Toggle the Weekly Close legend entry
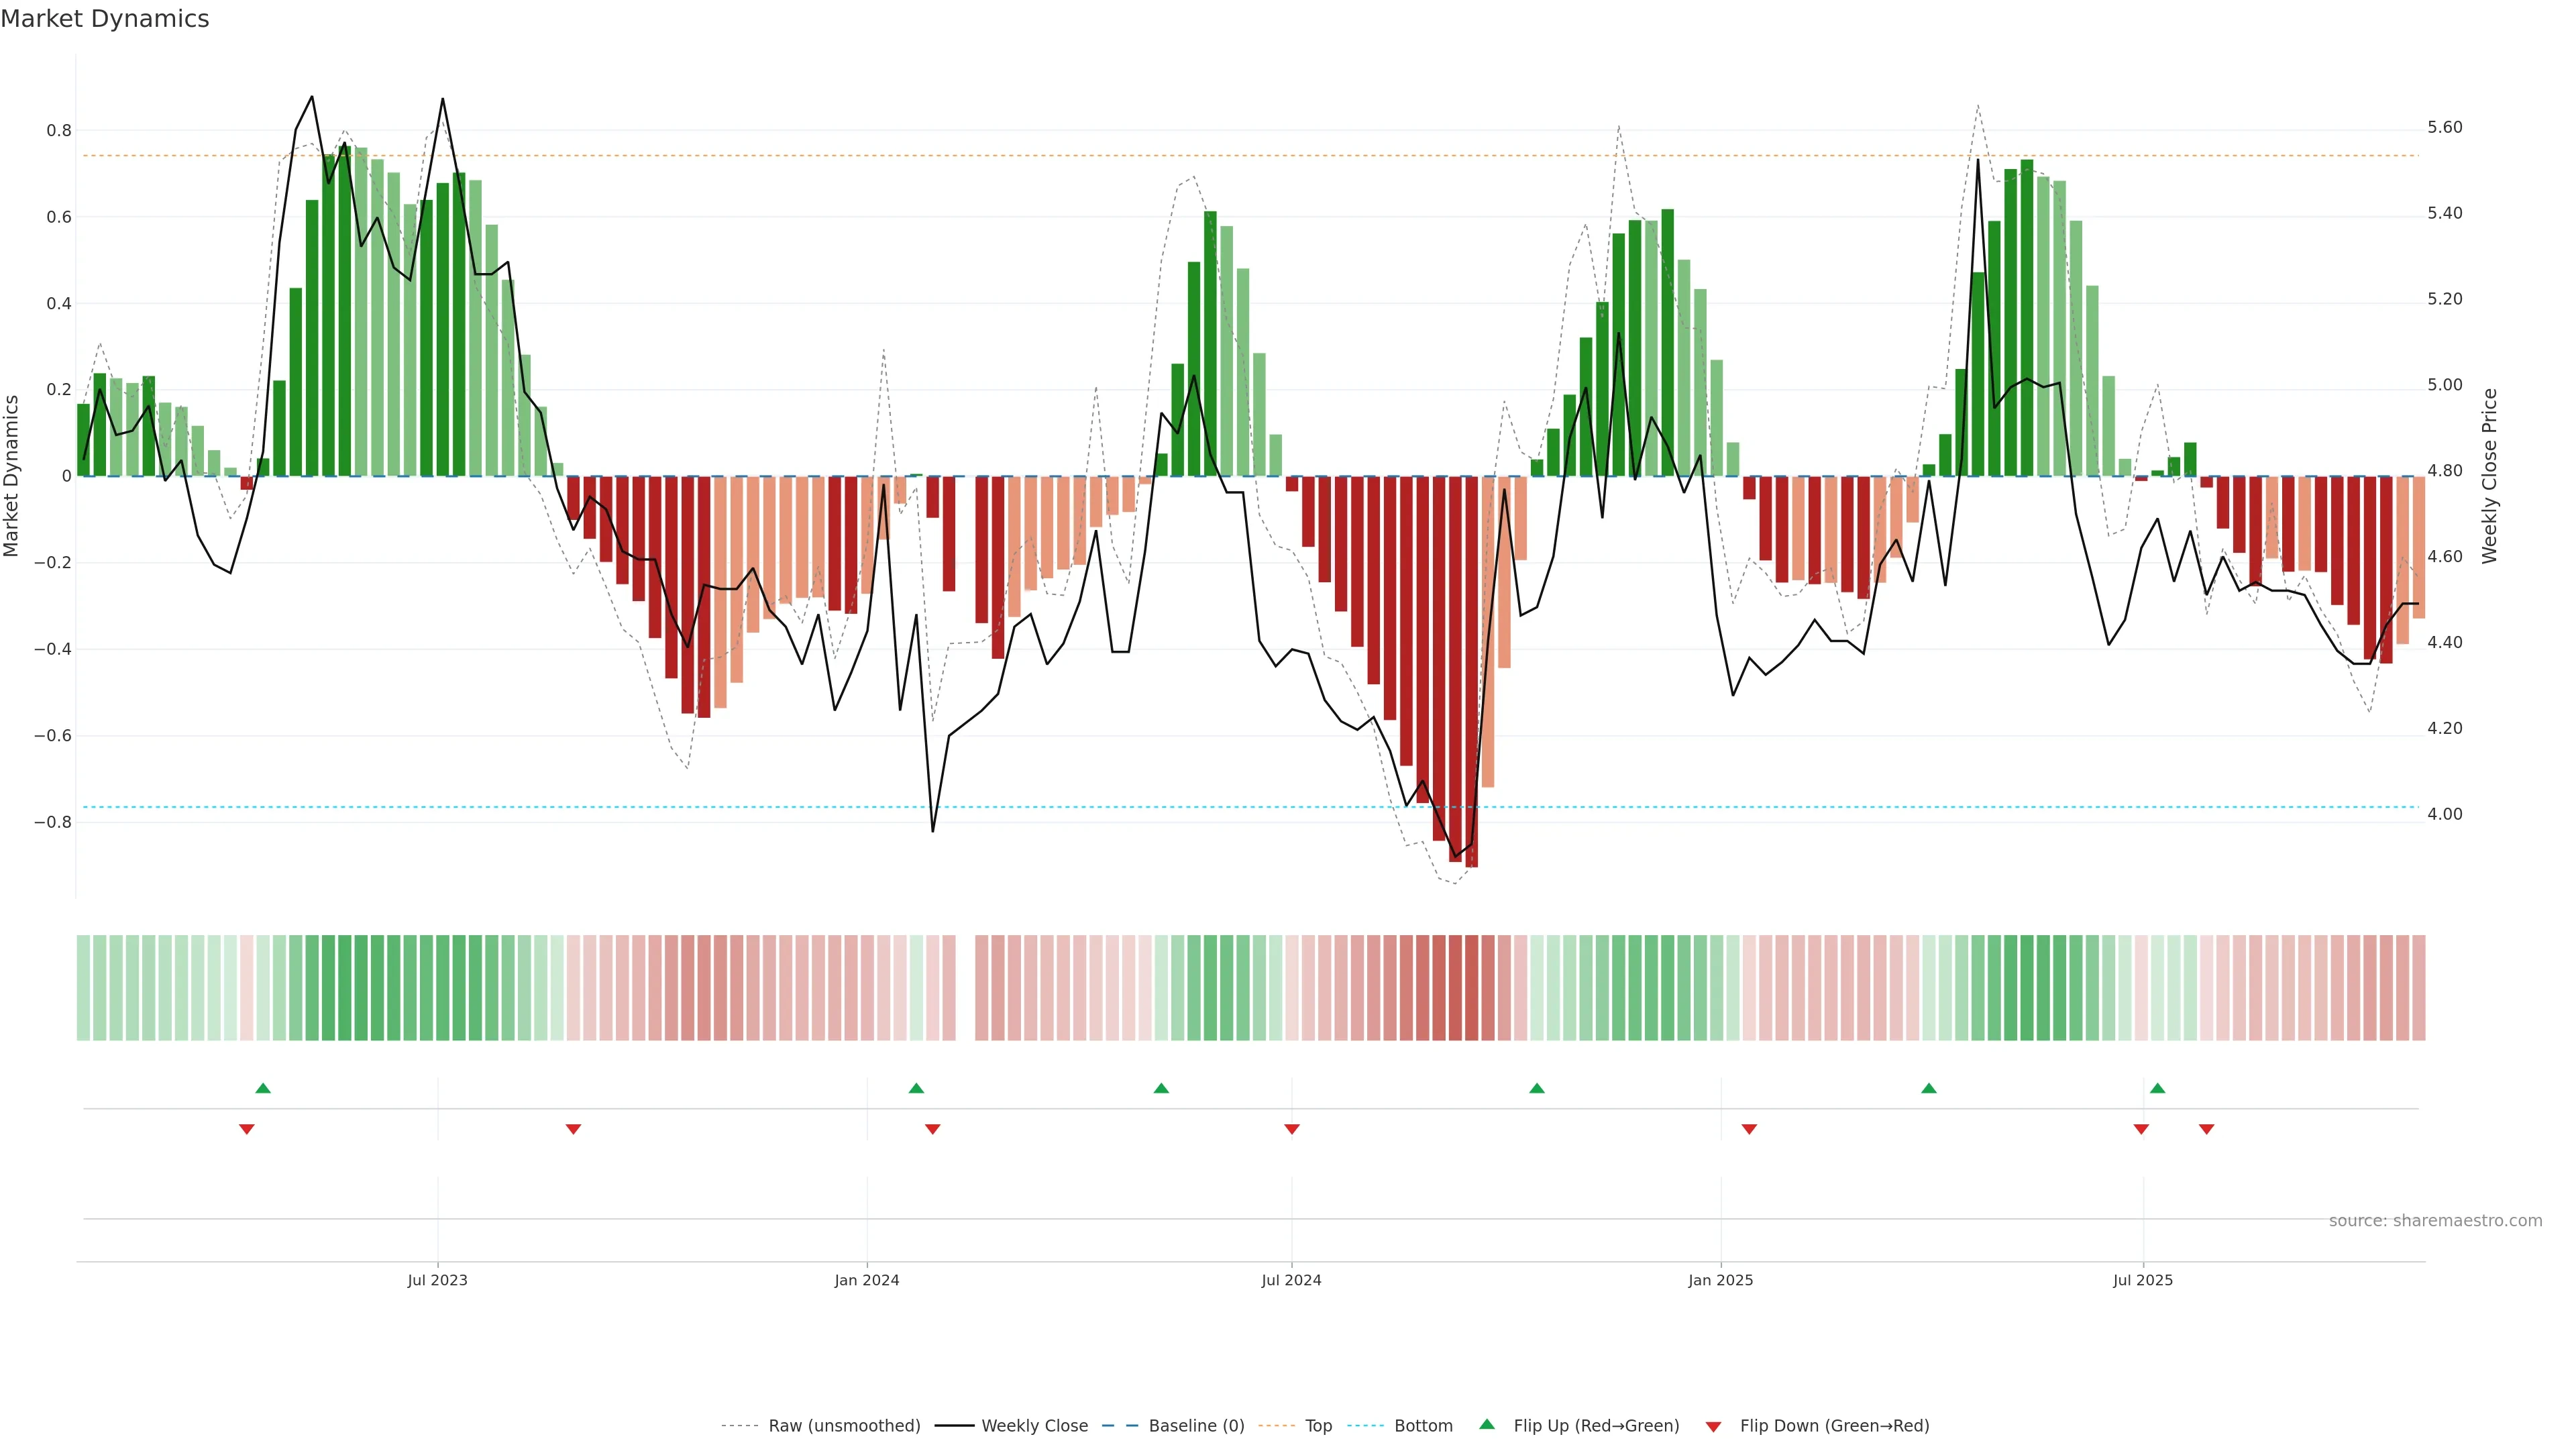This screenshot has height=1449, width=2576. [x=1034, y=1426]
